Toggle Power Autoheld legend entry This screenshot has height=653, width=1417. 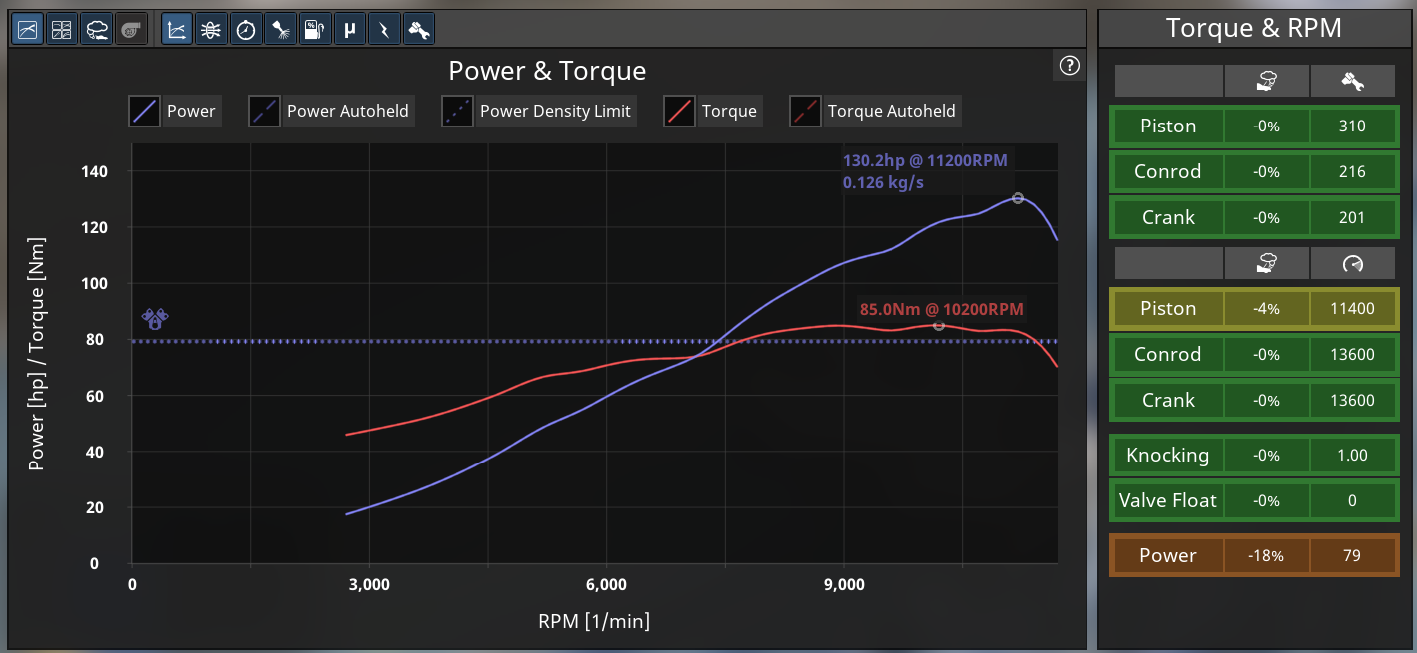click(330, 111)
